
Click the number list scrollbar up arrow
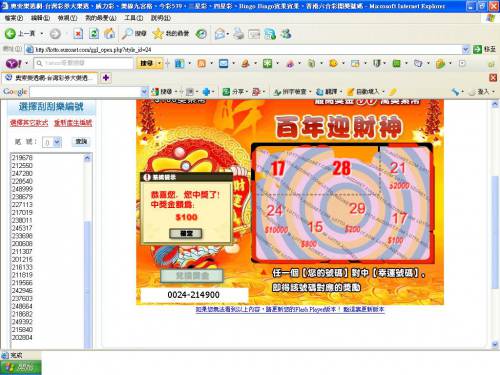pyautogui.click(x=88, y=158)
